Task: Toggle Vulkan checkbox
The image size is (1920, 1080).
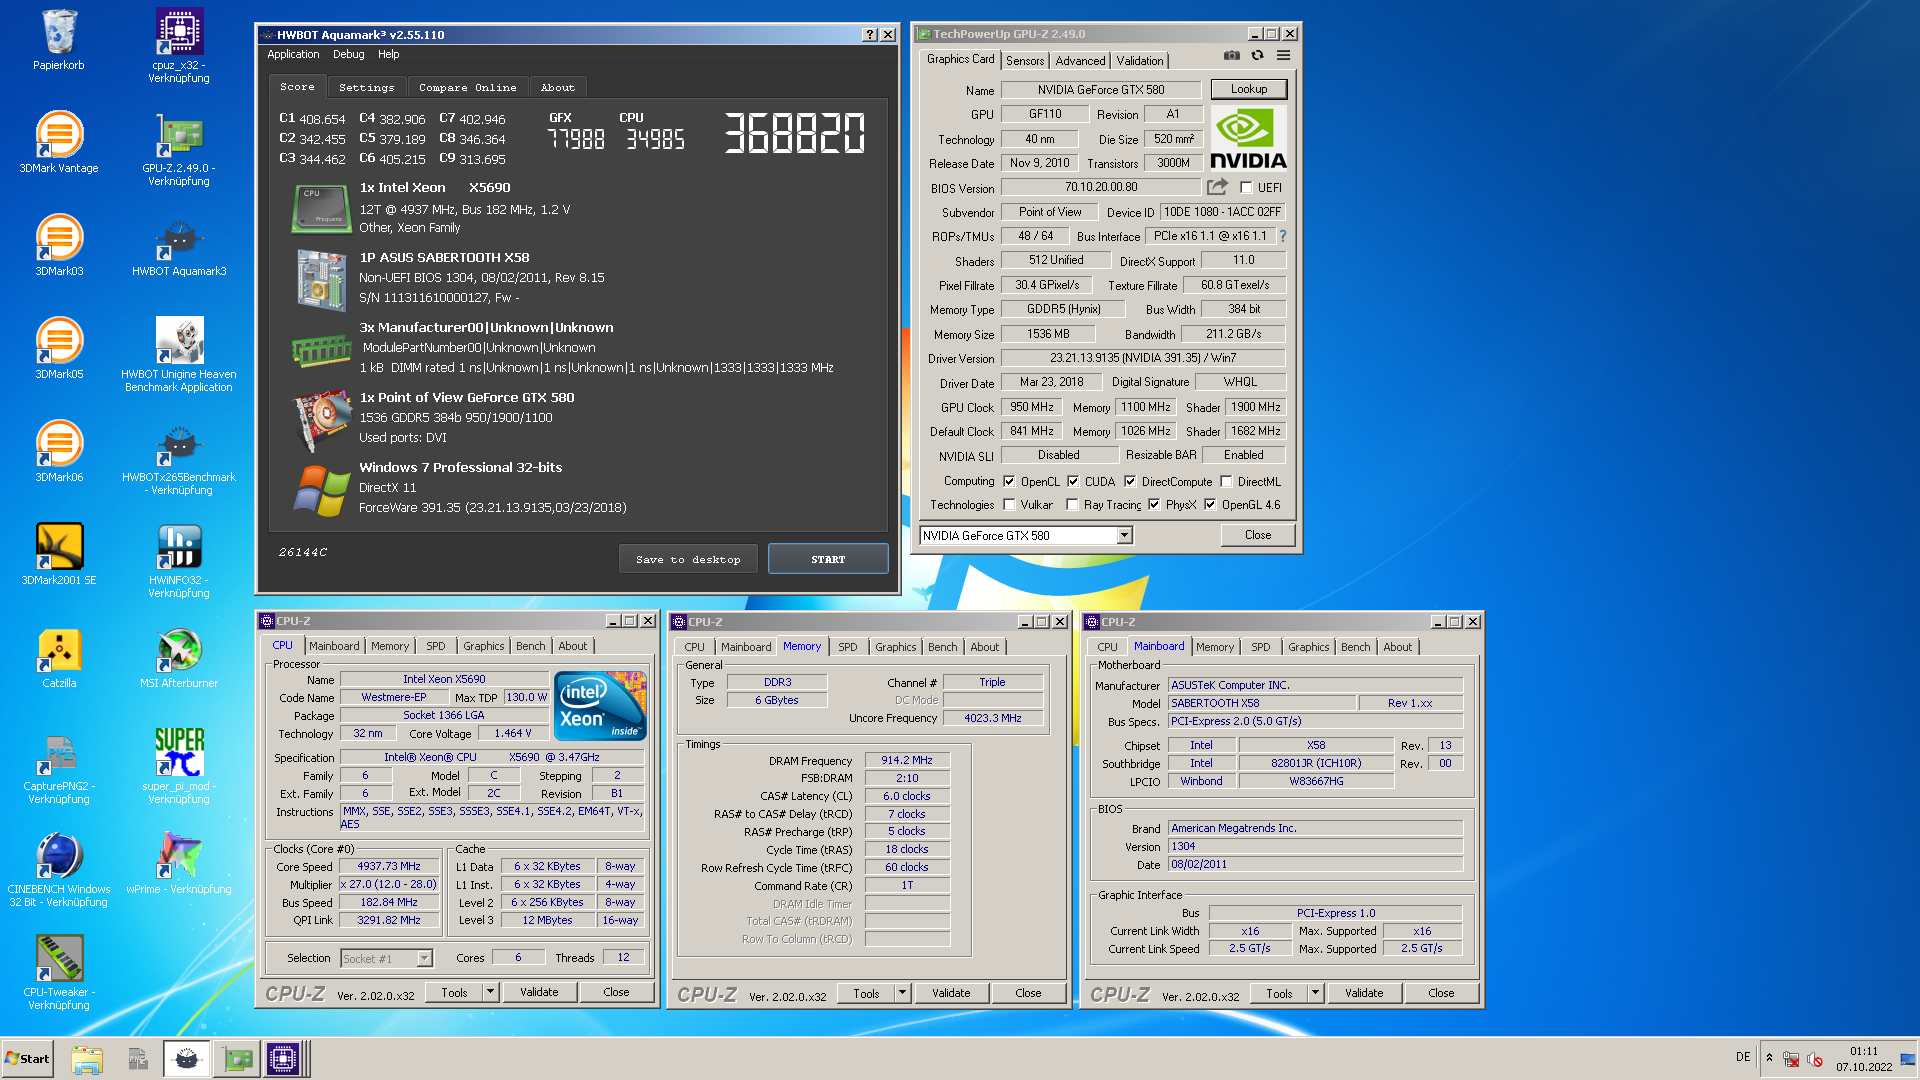Action: pyautogui.click(x=1009, y=504)
